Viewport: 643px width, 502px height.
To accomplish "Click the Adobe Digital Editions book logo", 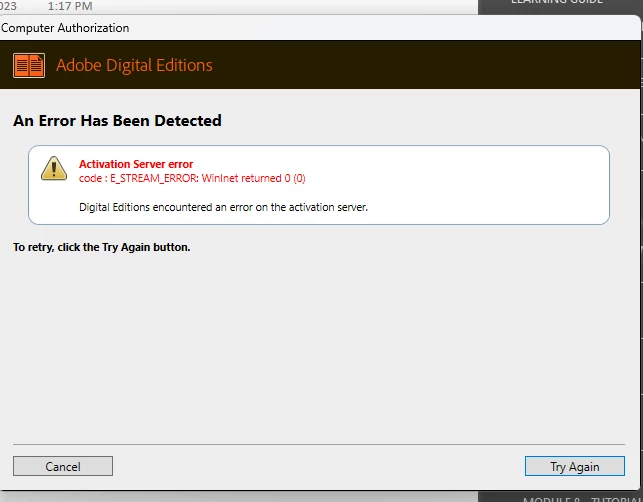I will 29,65.
